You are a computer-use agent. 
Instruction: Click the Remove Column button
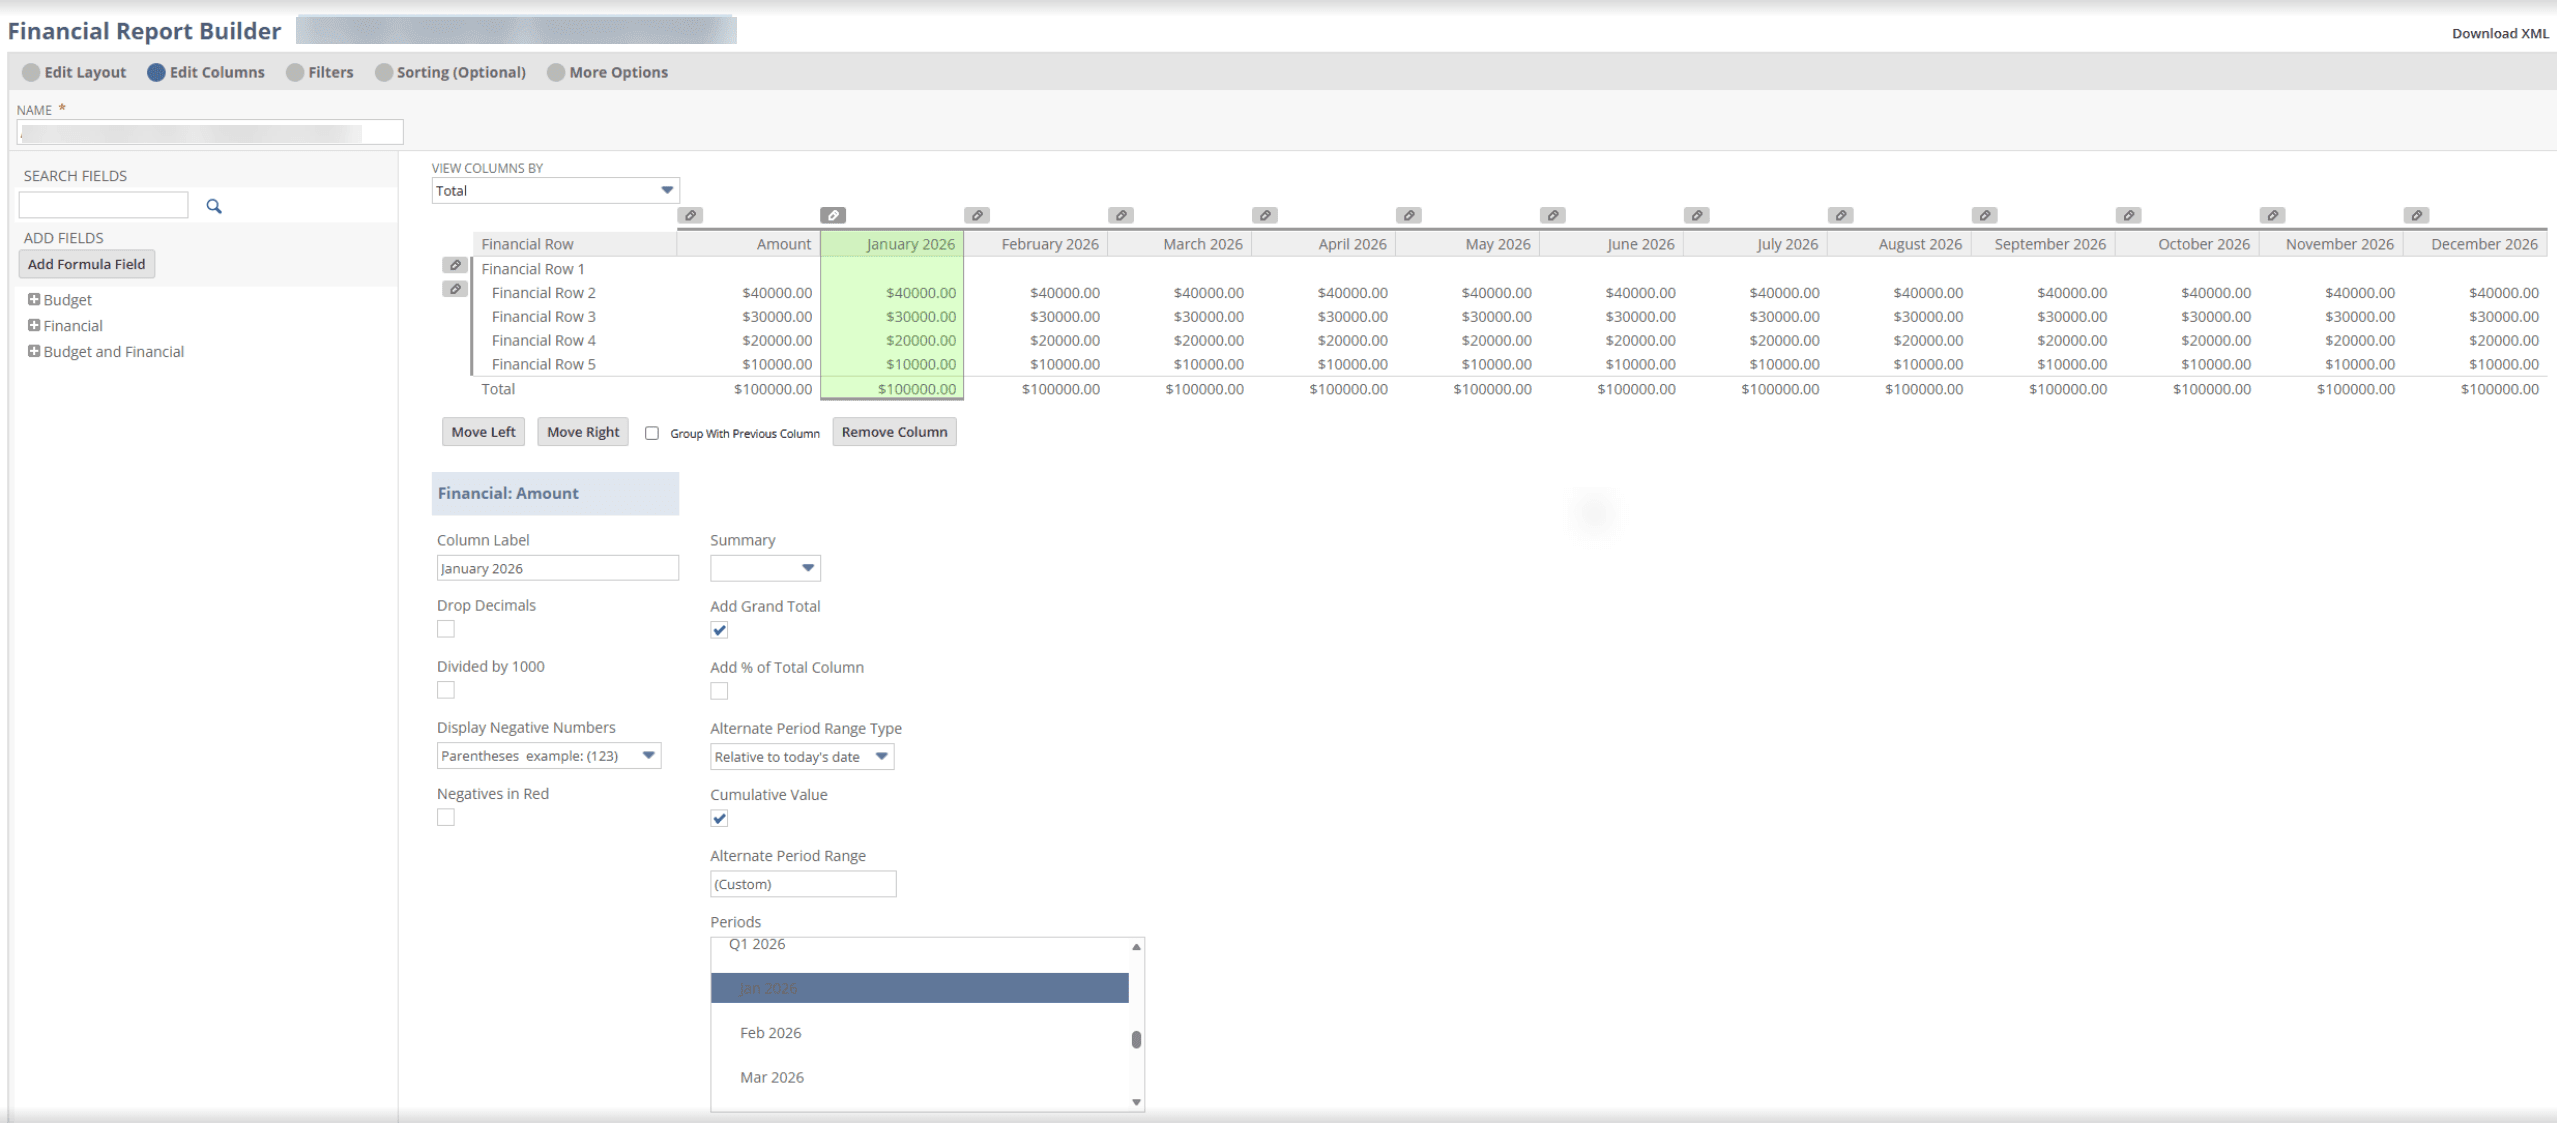(x=894, y=432)
